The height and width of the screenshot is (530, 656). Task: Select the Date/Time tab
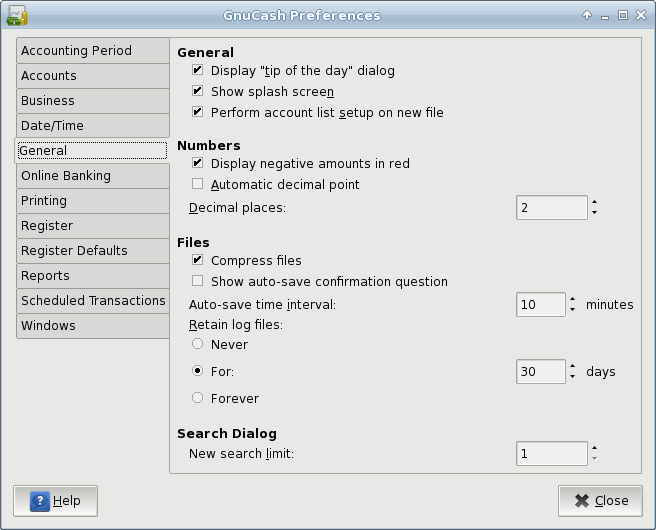click(x=93, y=125)
